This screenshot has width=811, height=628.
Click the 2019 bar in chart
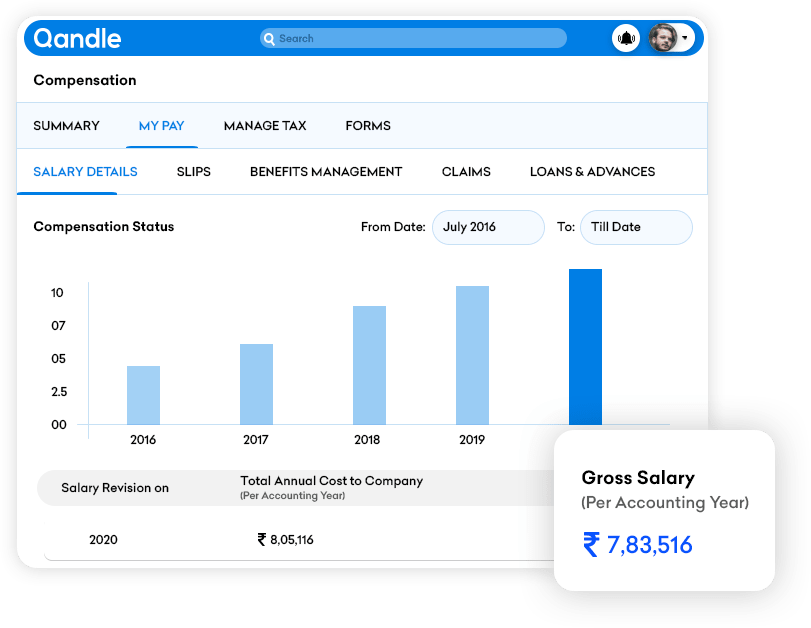click(472, 355)
